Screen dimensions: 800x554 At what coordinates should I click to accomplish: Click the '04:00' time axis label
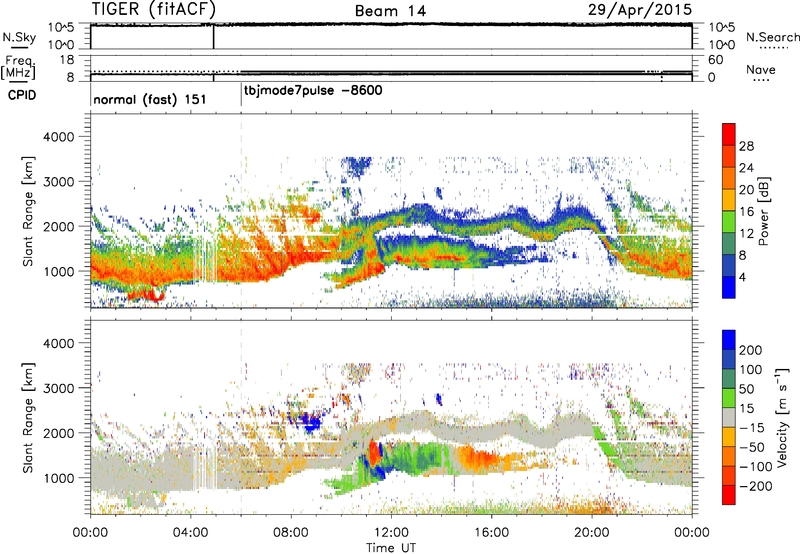(x=190, y=533)
